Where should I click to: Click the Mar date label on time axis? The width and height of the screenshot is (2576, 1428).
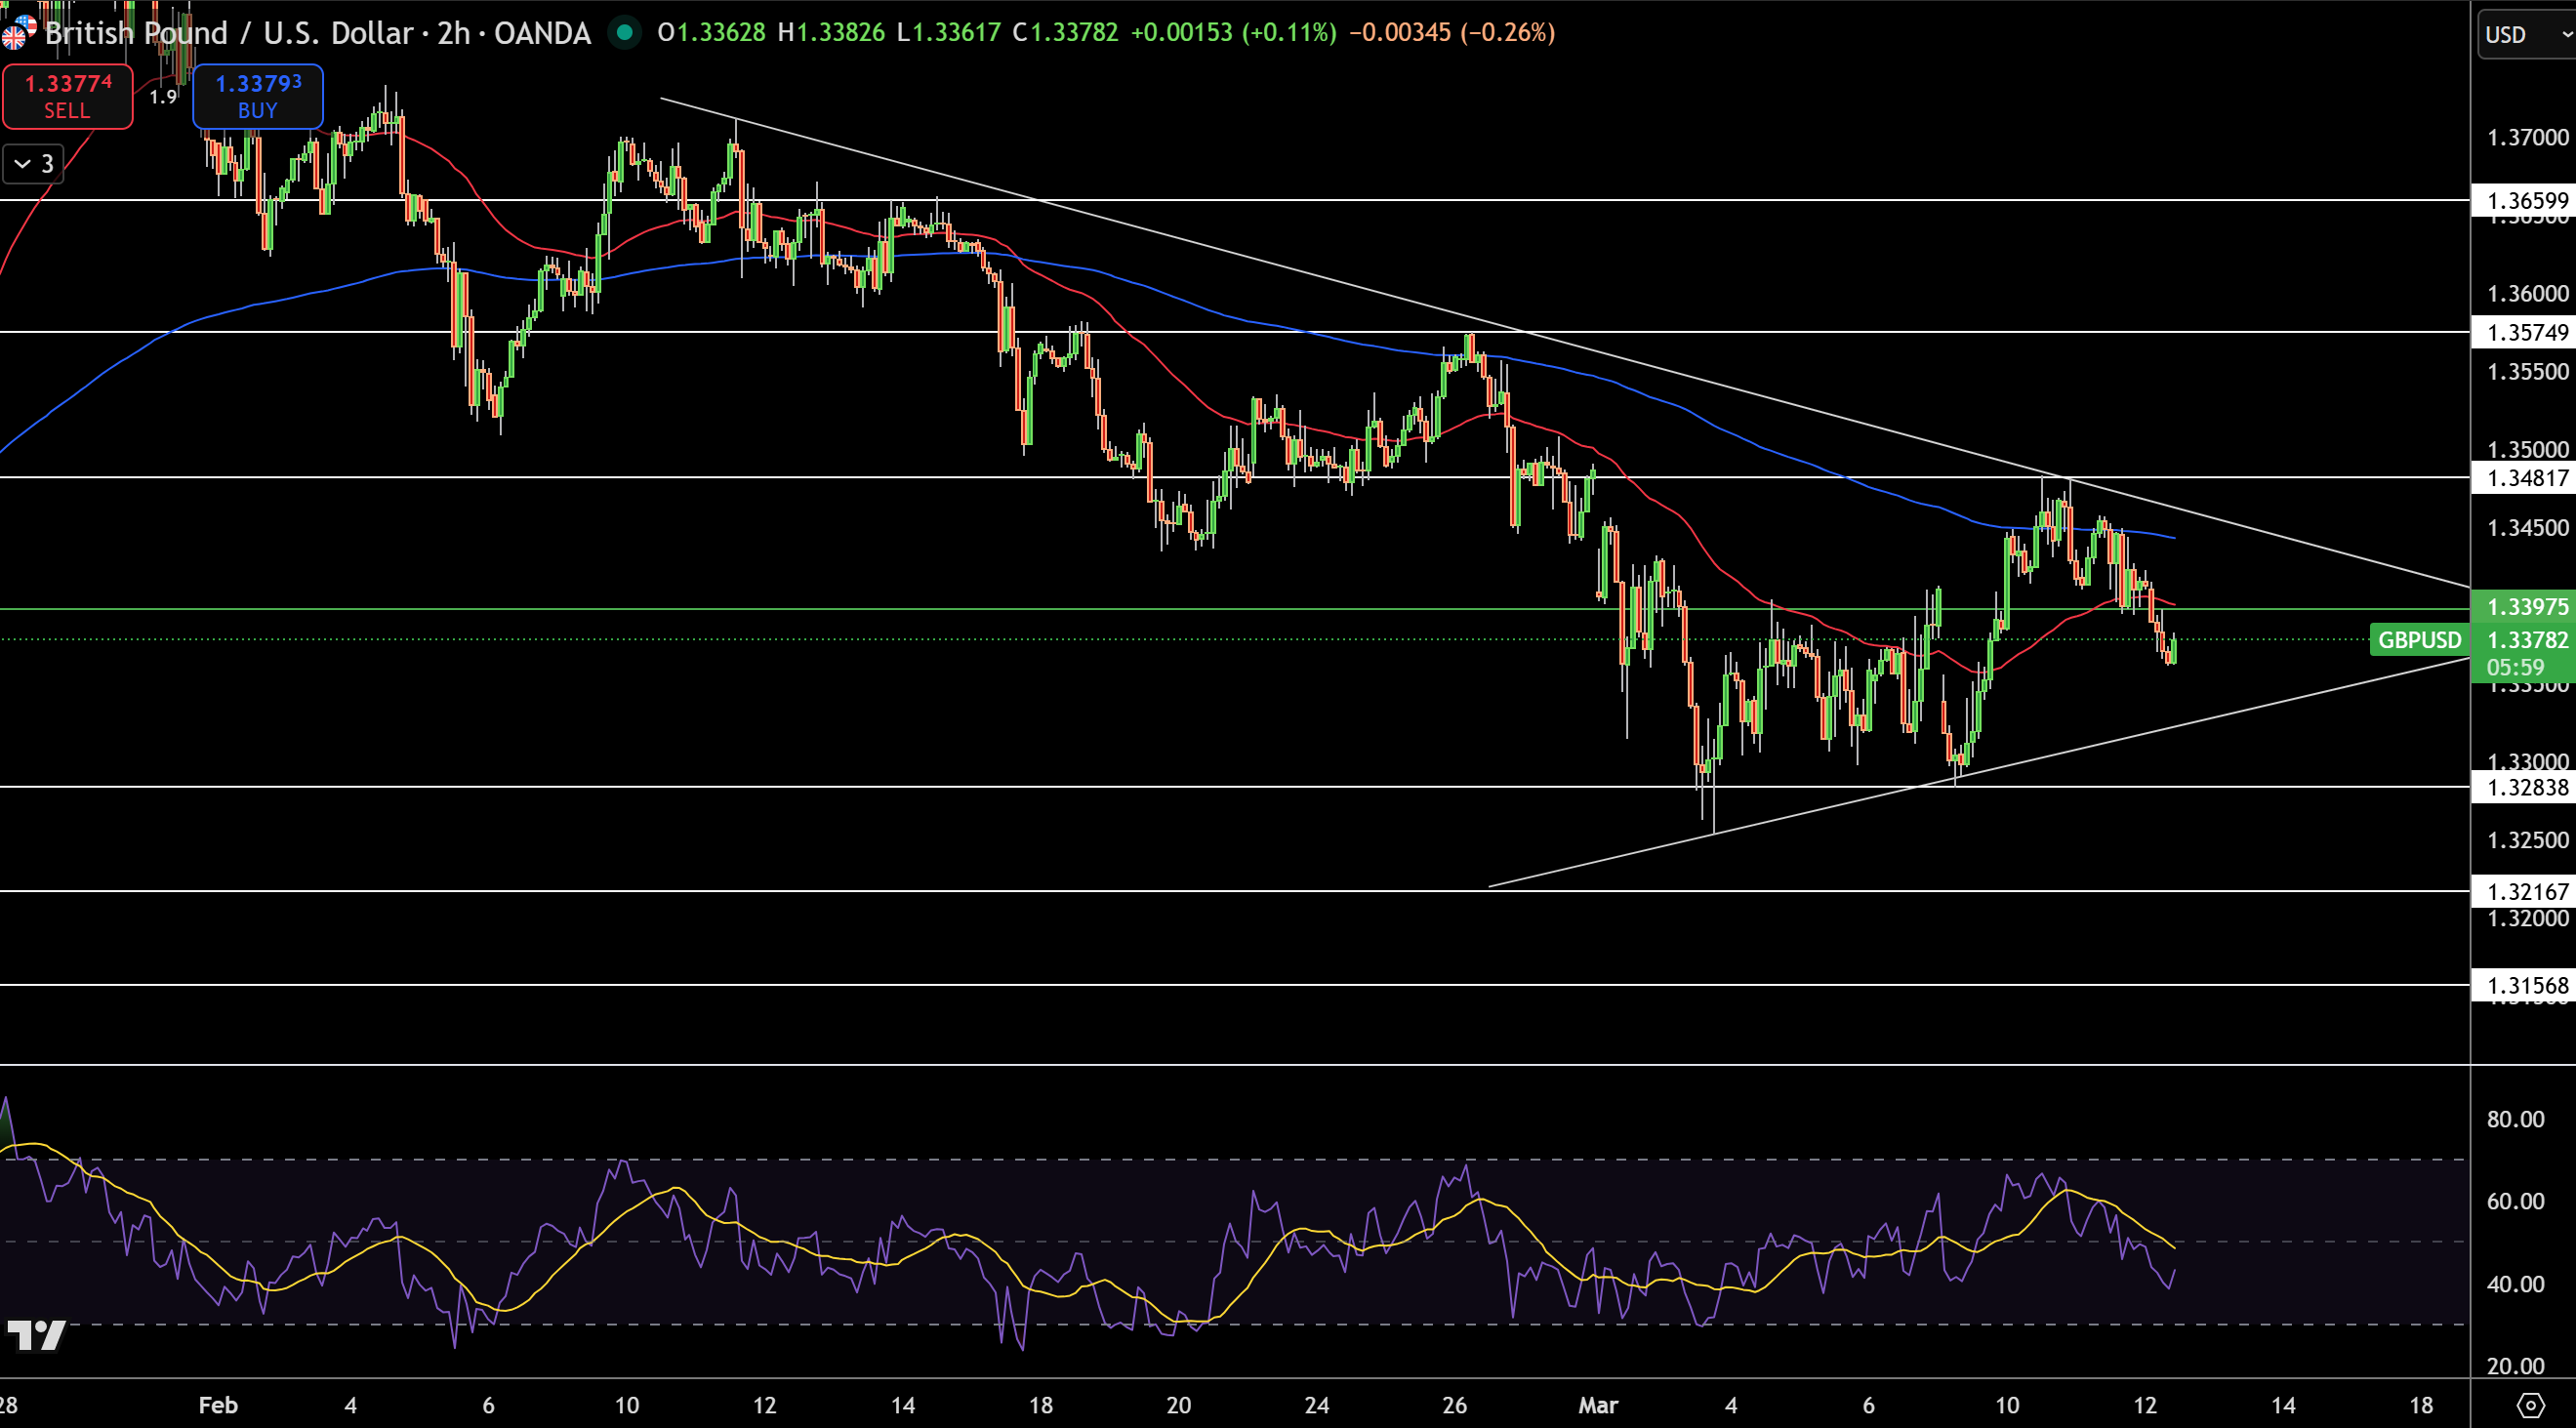[1598, 1405]
